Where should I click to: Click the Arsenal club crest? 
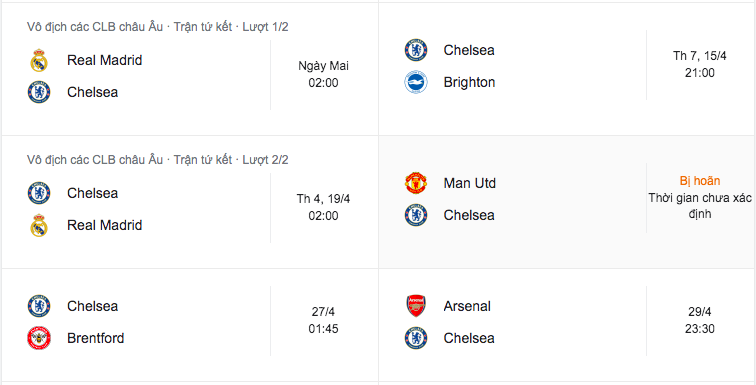click(416, 306)
